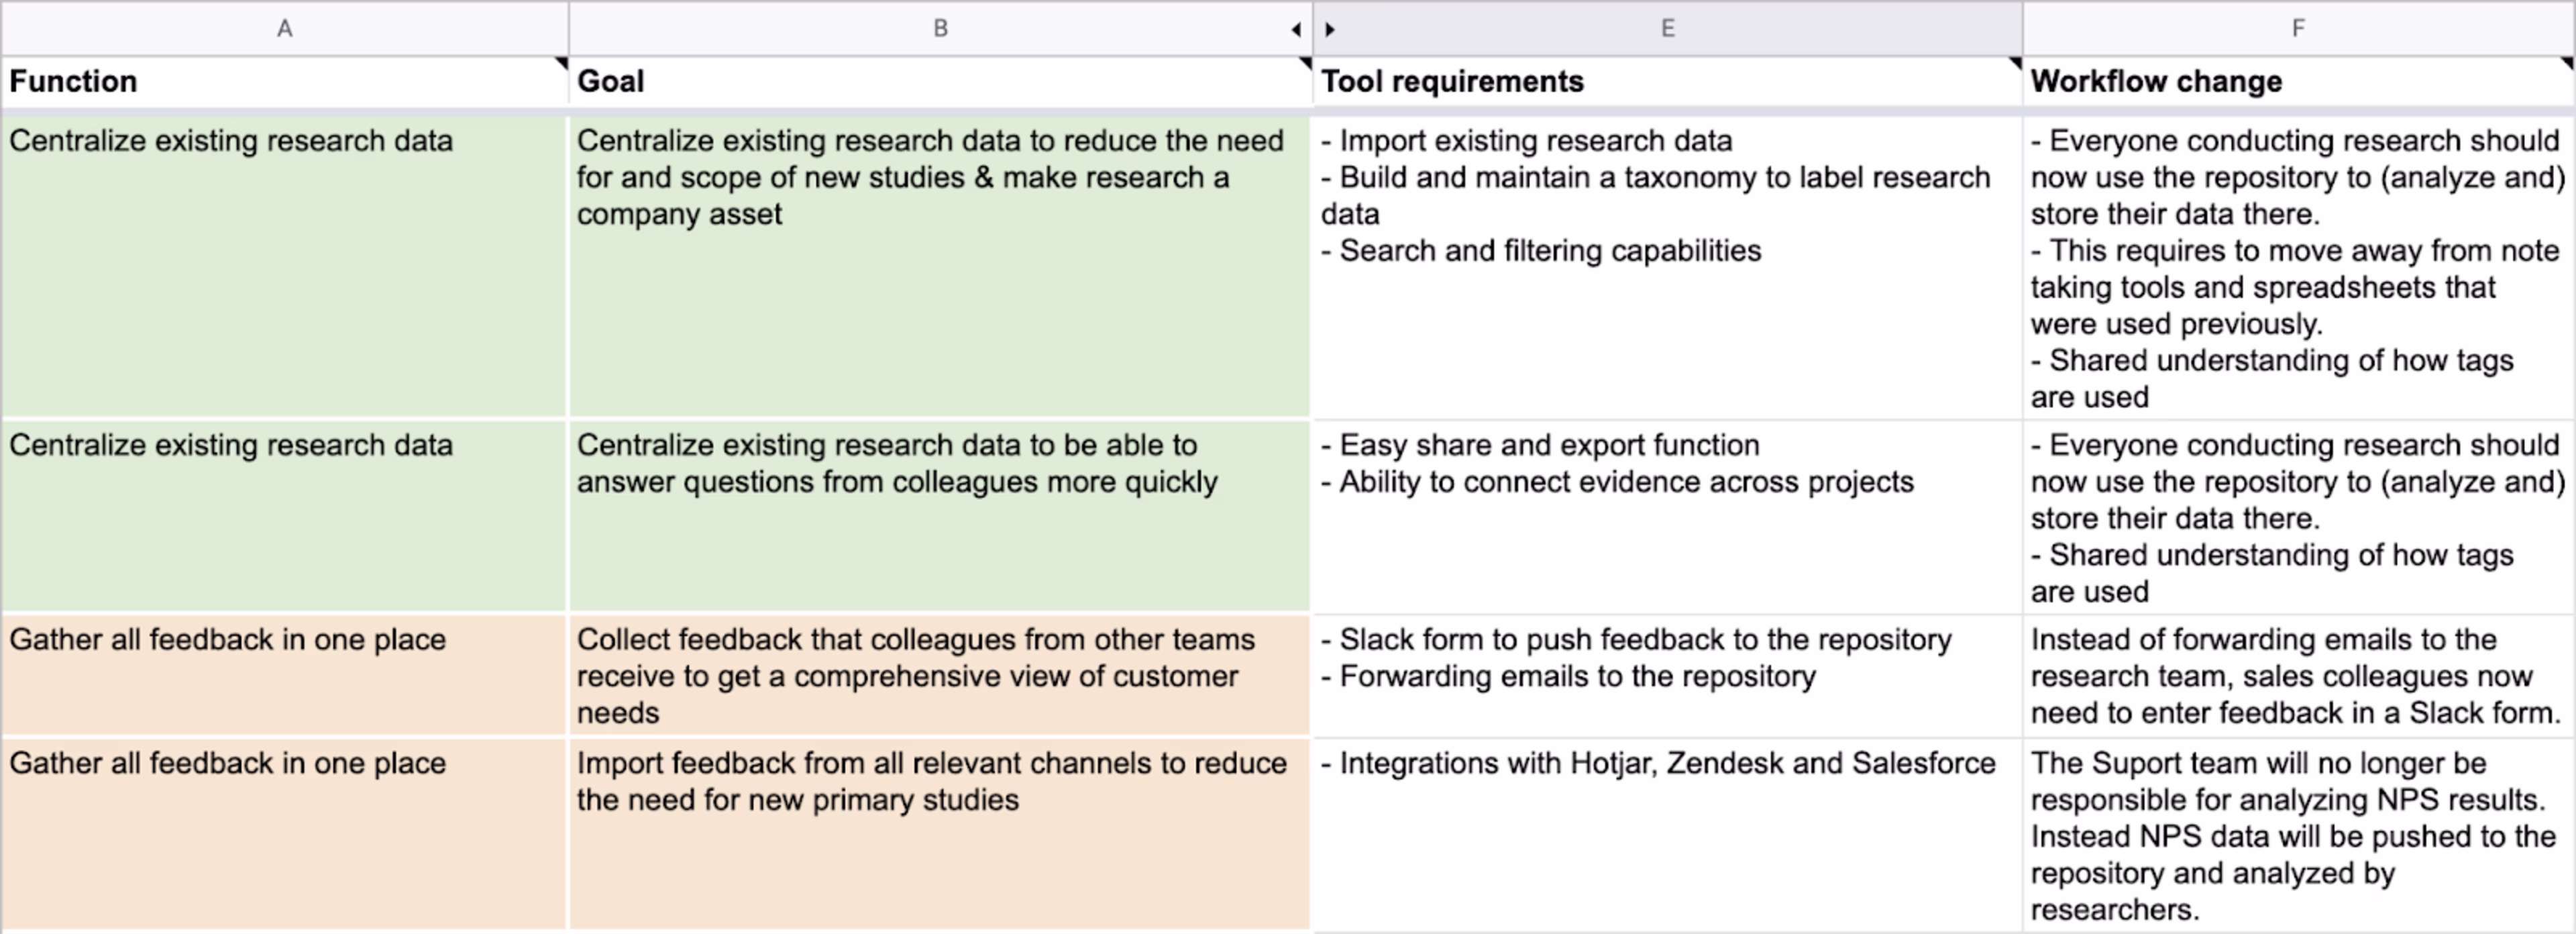Select column A header
This screenshot has height=934, width=2576.
[285, 27]
